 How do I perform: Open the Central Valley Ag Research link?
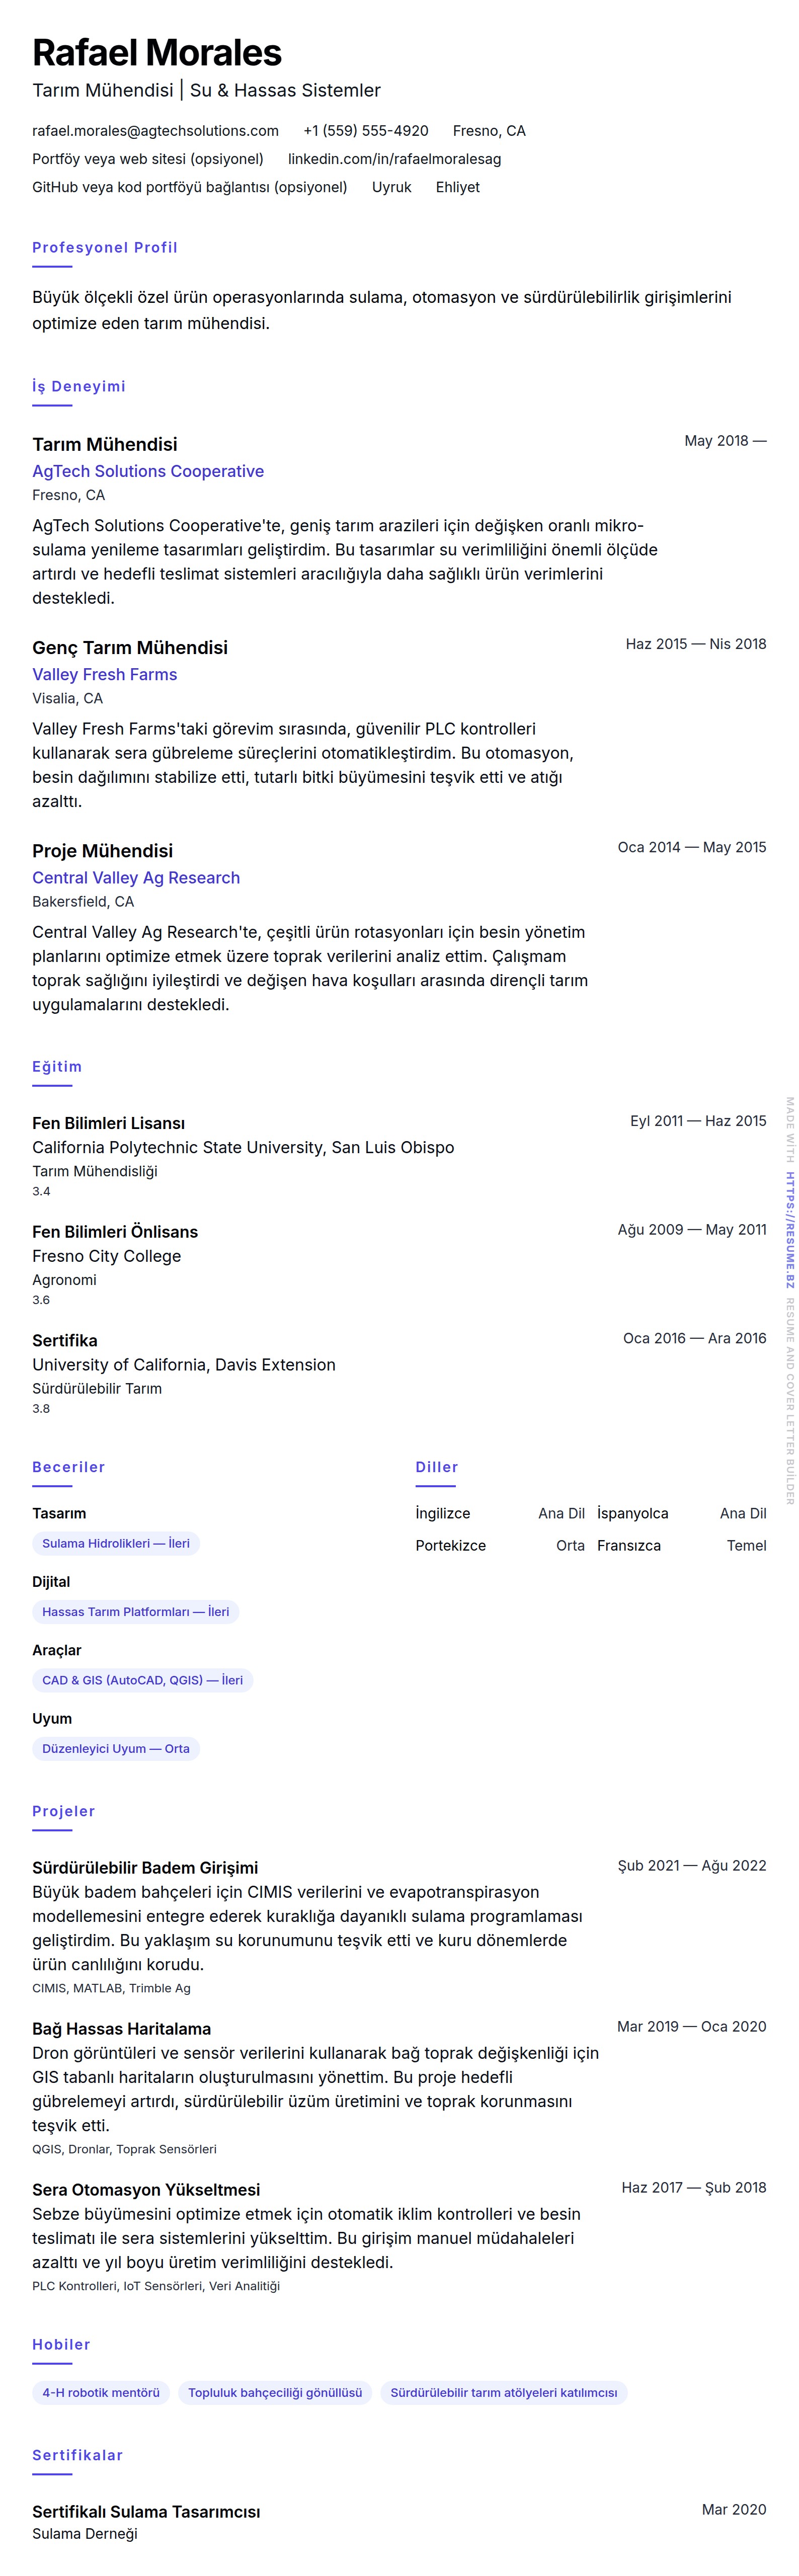136,877
